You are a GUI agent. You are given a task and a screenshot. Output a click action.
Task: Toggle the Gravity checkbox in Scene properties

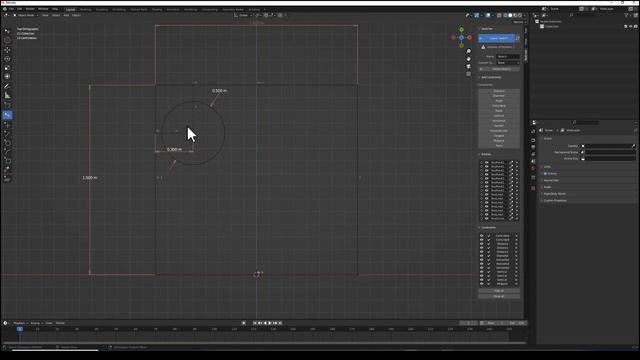click(x=545, y=173)
